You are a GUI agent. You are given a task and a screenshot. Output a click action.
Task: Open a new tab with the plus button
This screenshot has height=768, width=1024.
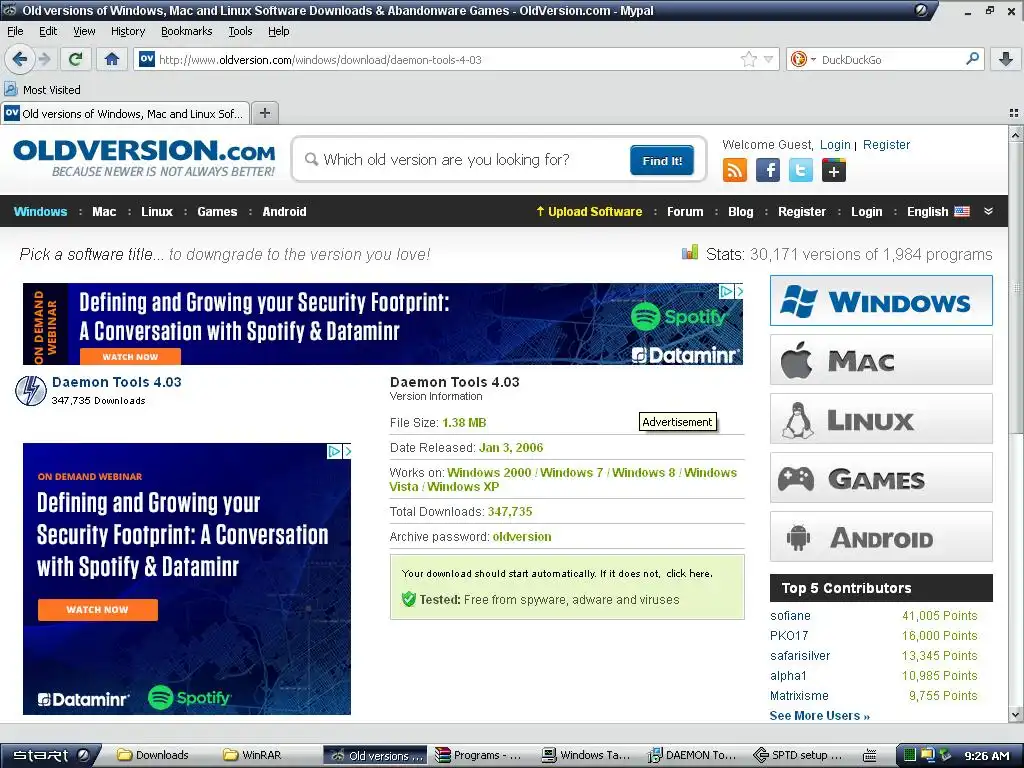pyautogui.click(x=264, y=113)
